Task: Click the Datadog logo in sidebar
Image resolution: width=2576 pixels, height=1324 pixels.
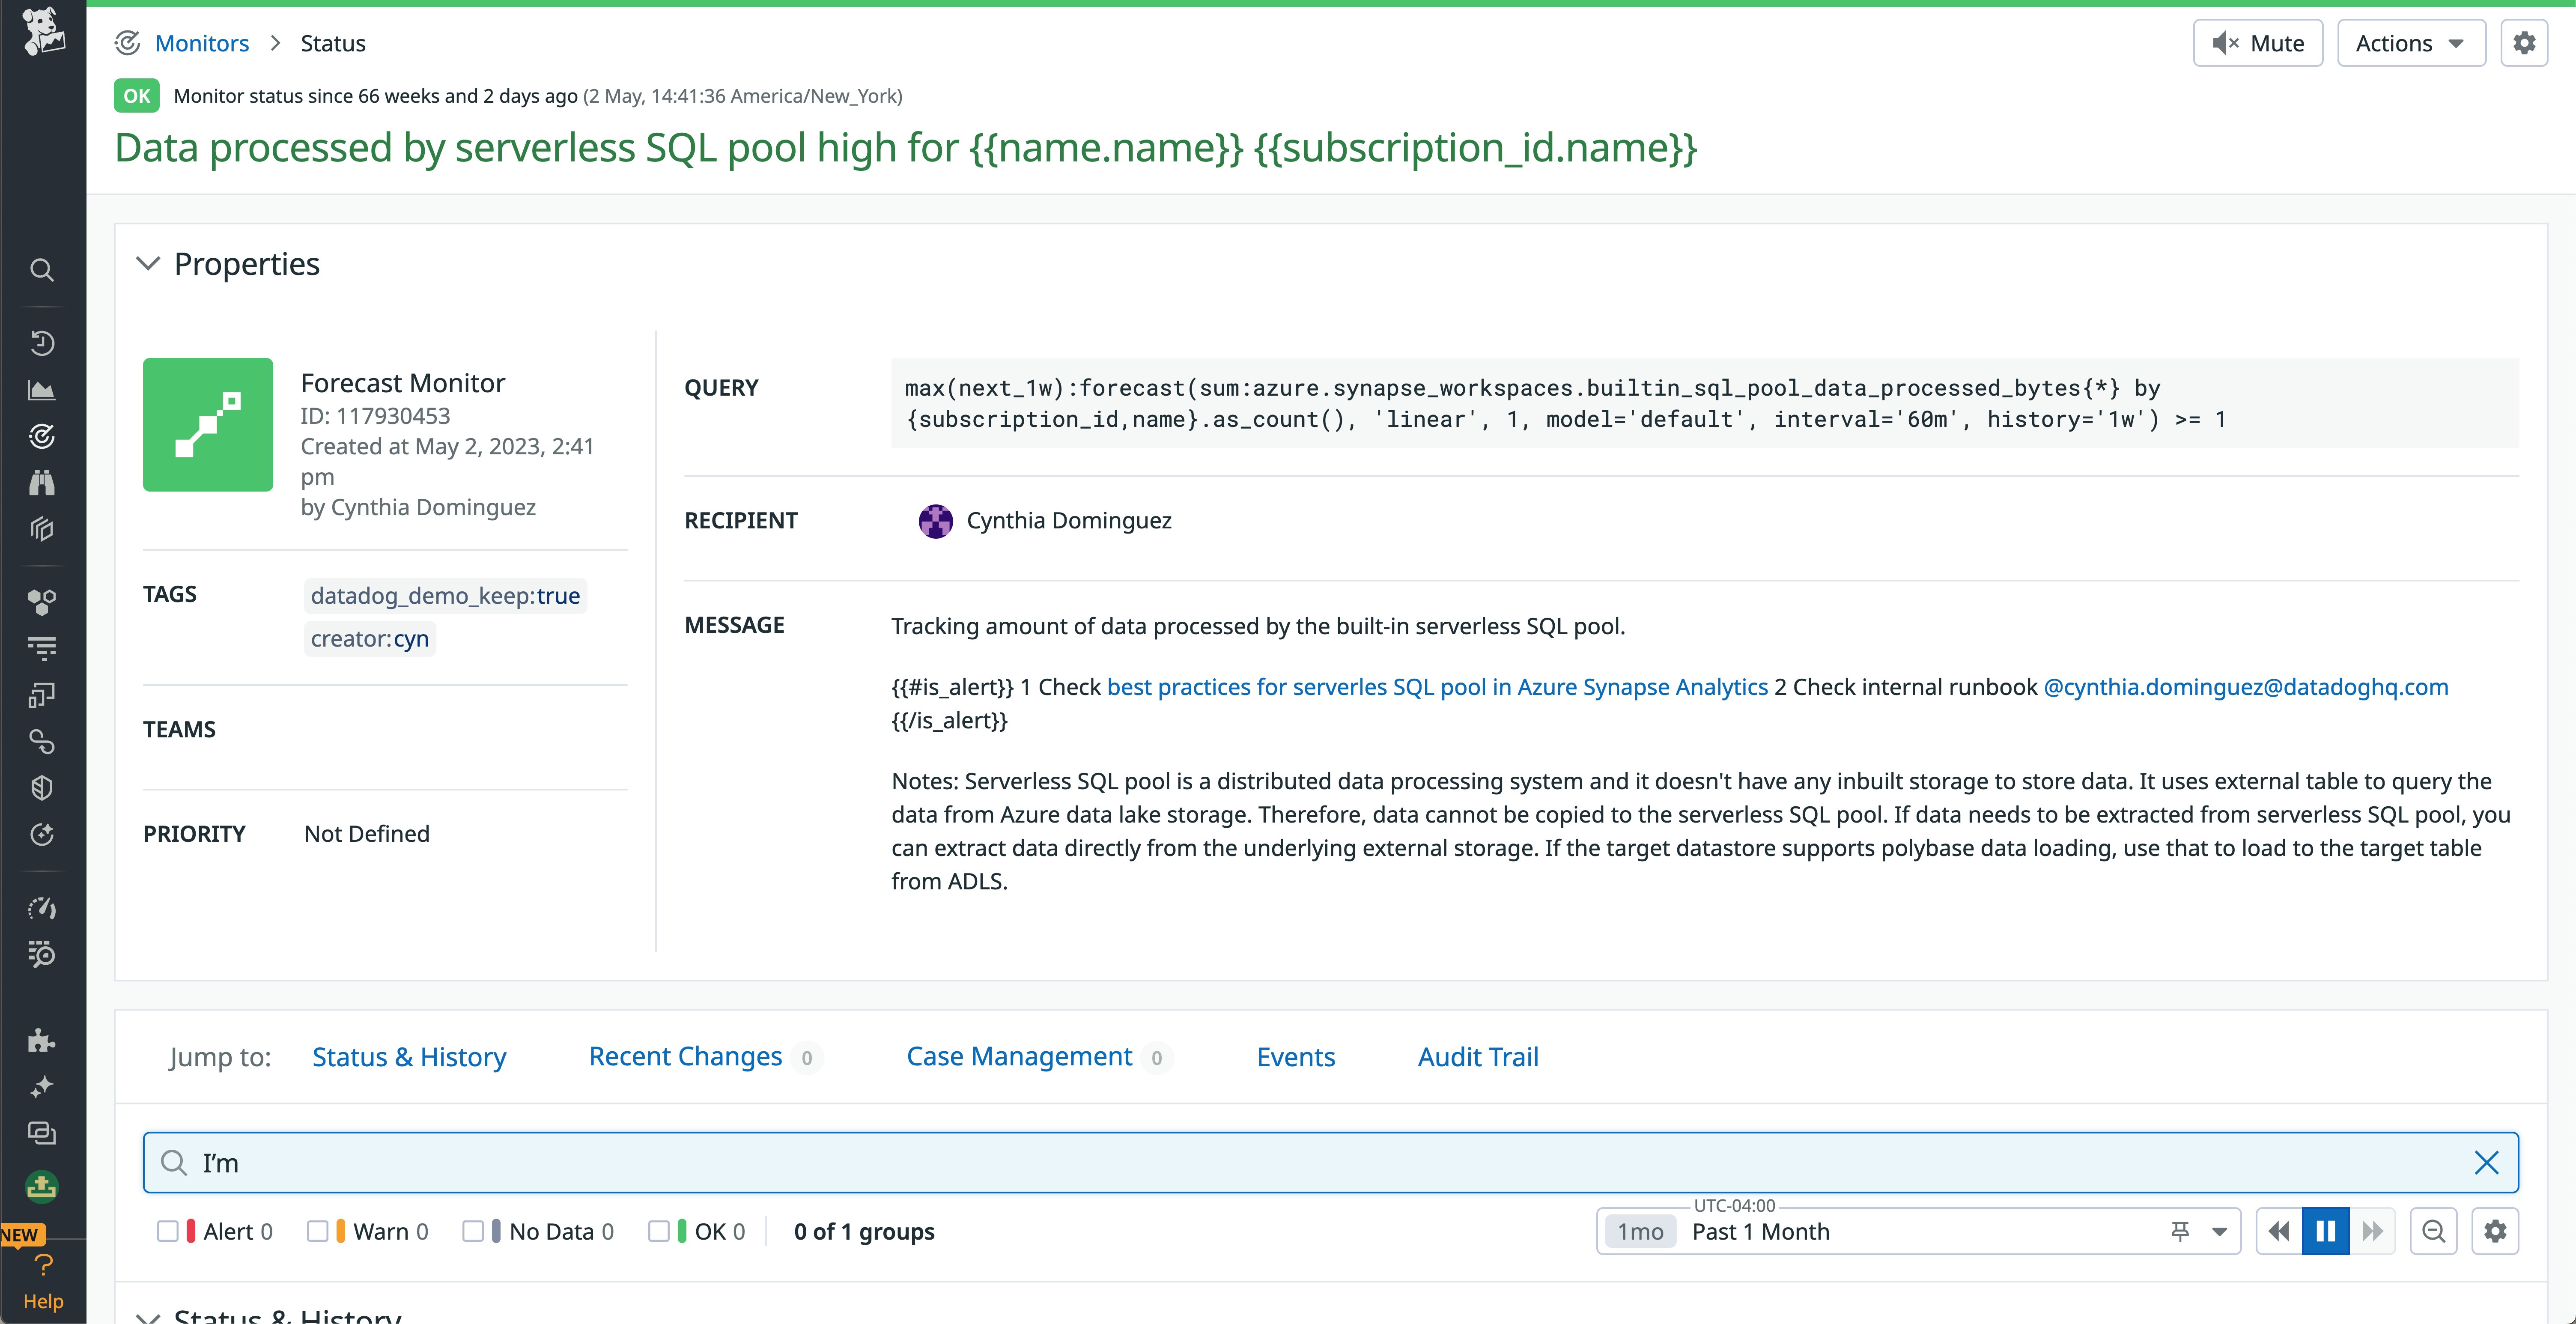Action: click(x=42, y=32)
